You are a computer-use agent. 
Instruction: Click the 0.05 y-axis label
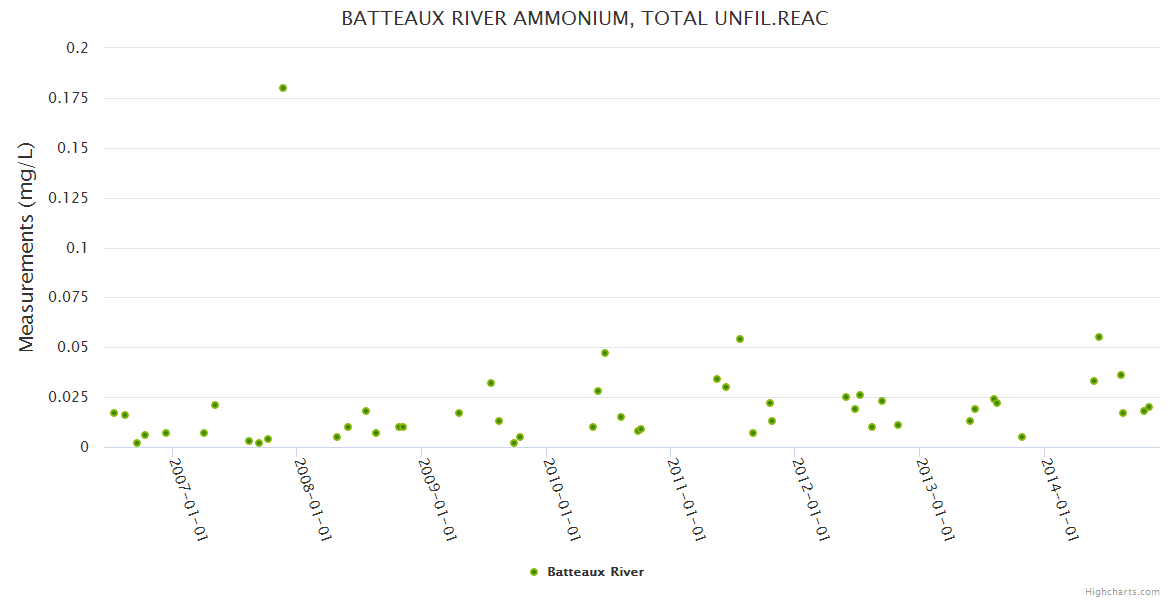coord(73,347)
